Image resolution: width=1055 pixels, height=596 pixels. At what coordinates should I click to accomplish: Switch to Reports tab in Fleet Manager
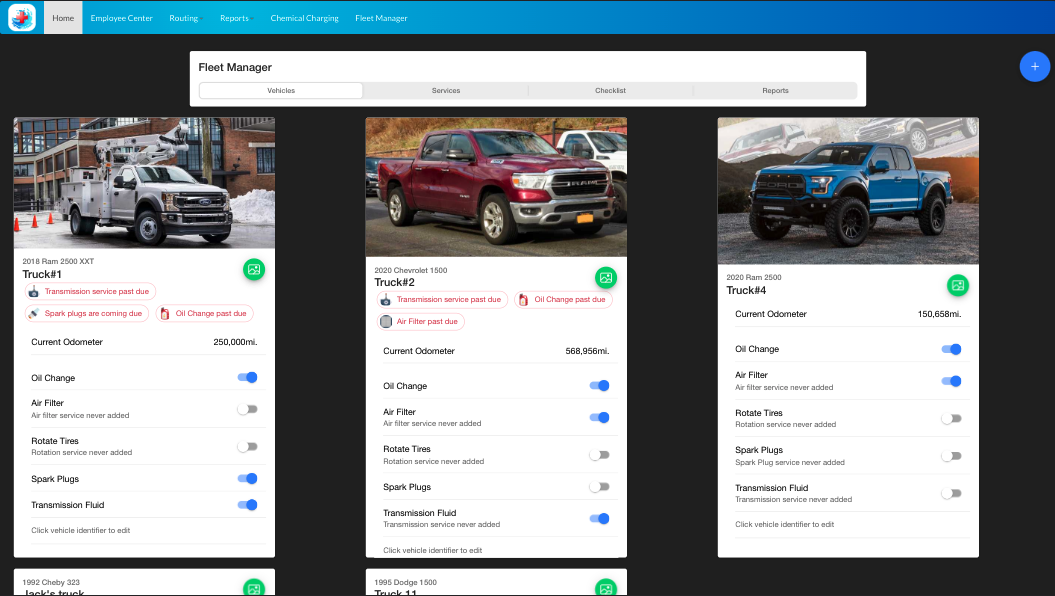point(775,90)
